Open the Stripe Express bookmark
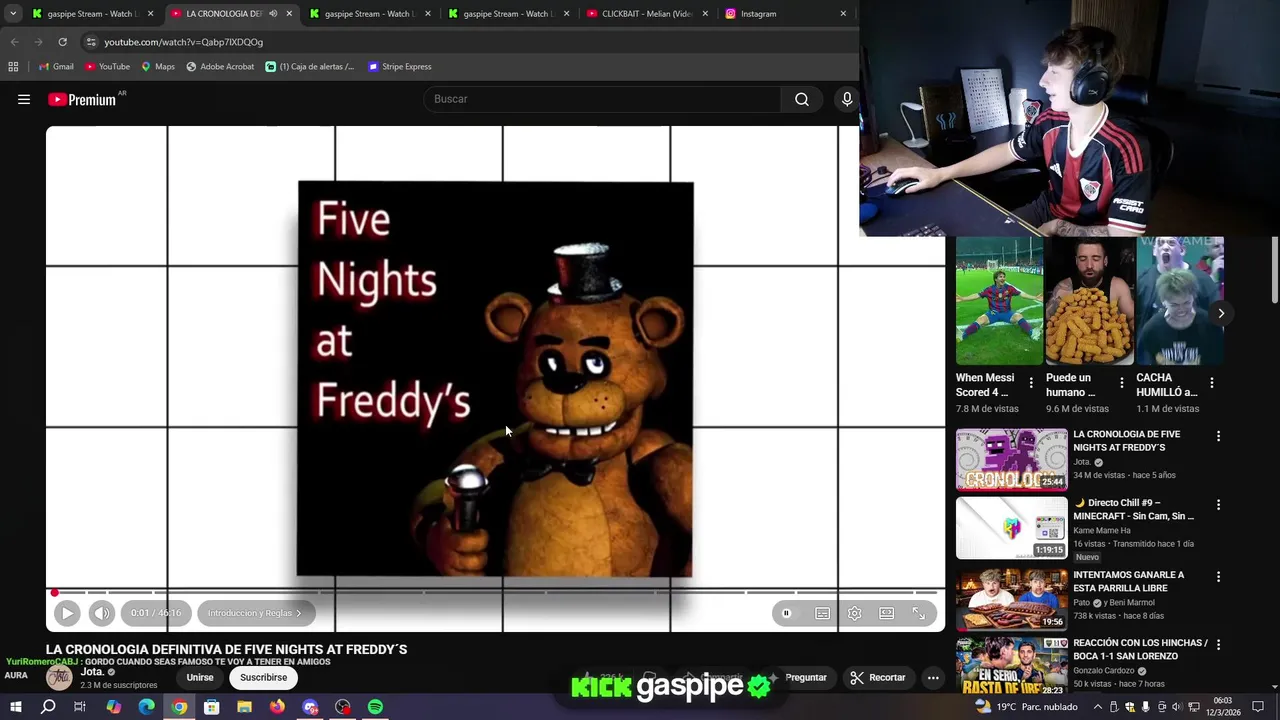 [399, 67]
